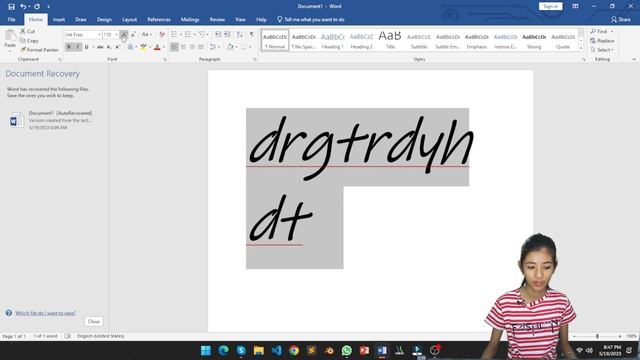This screenshot has height=360, width=640.
Task: Close the Document Recovery pane
Action: (x=93, y=321)
